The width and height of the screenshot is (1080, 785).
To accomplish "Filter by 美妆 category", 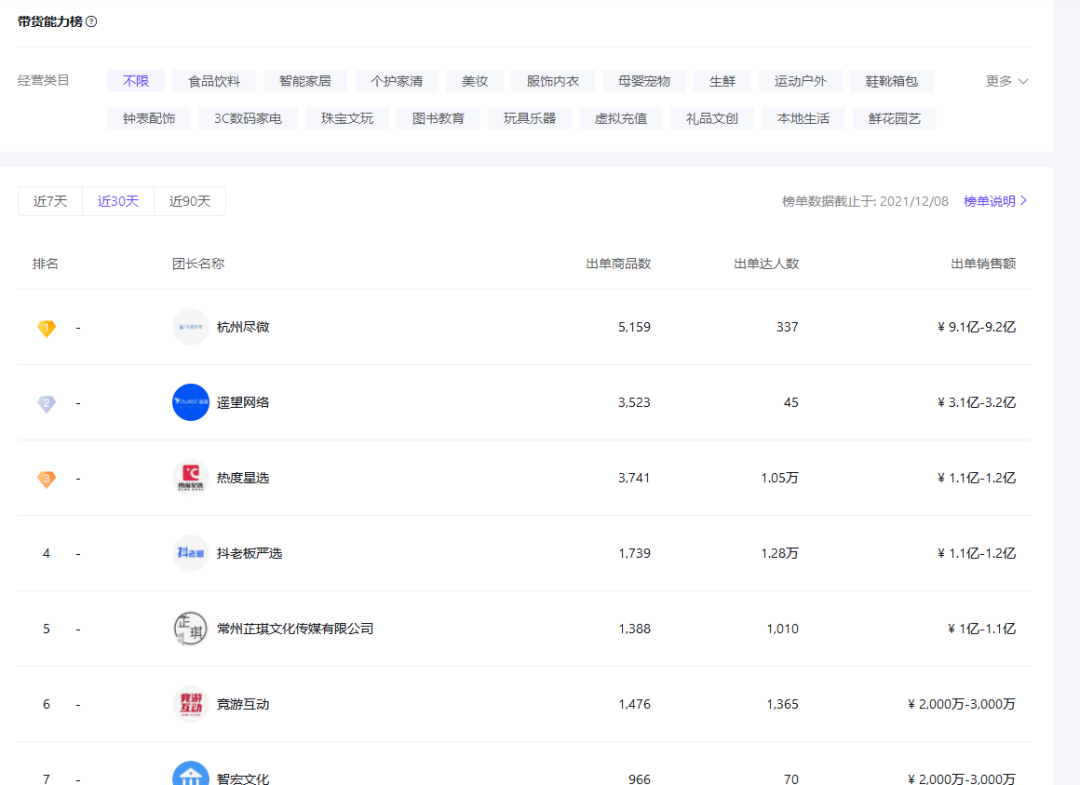I will click(475, 81).
